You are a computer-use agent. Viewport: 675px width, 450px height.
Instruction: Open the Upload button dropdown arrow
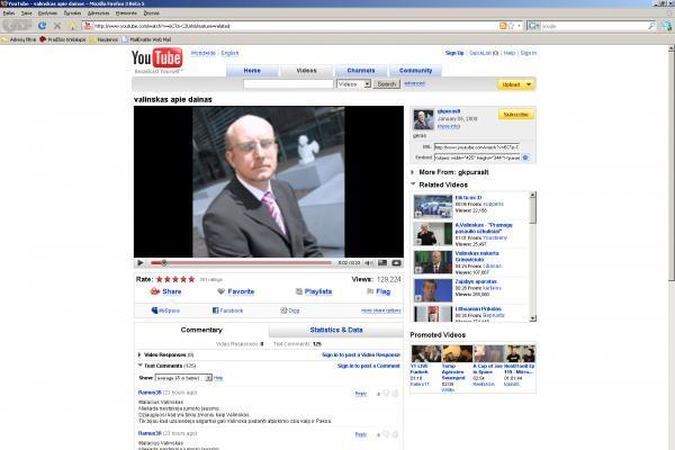[529, 84]
